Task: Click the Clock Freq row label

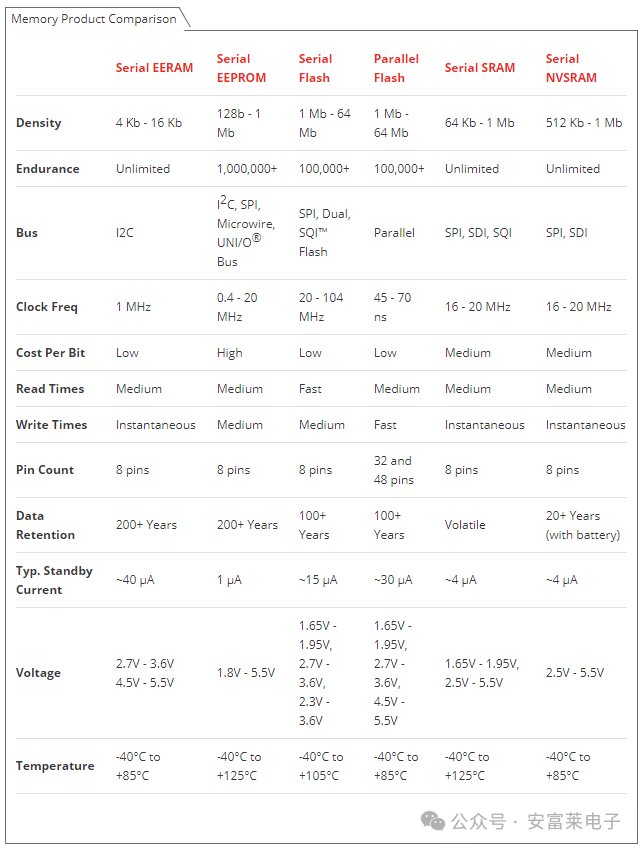Action: 47,307
